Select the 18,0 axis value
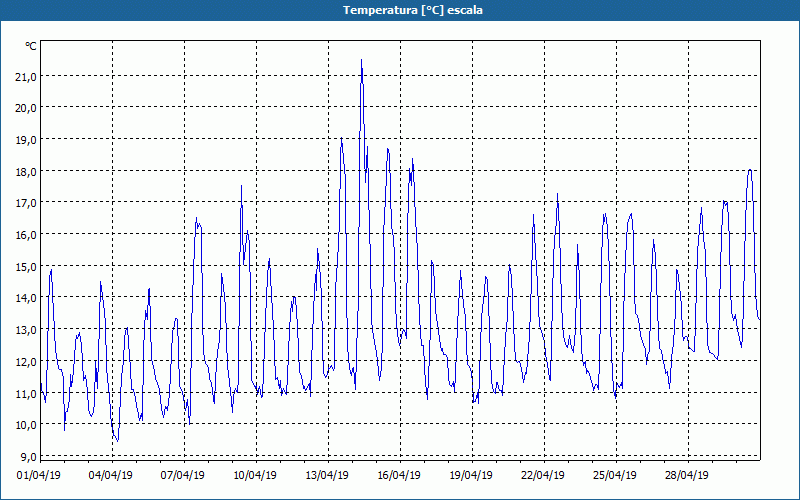 pos(26,171)
